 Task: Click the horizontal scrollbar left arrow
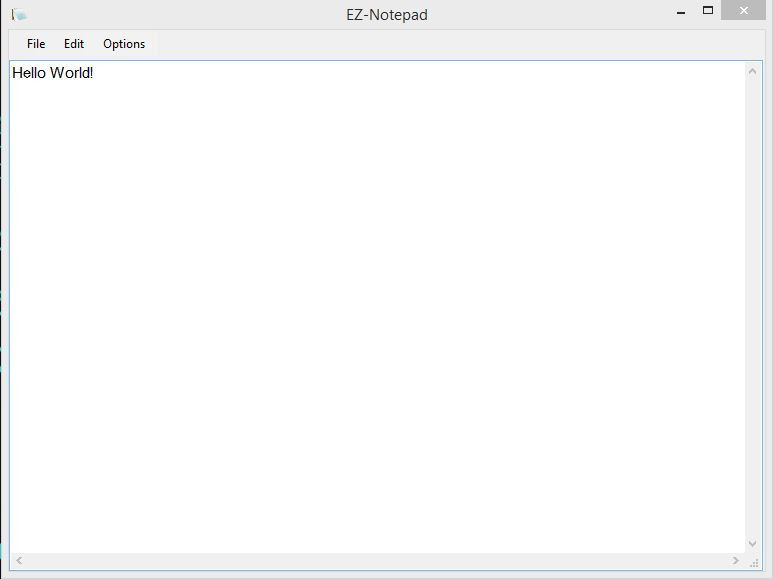(x=19, y=561)
